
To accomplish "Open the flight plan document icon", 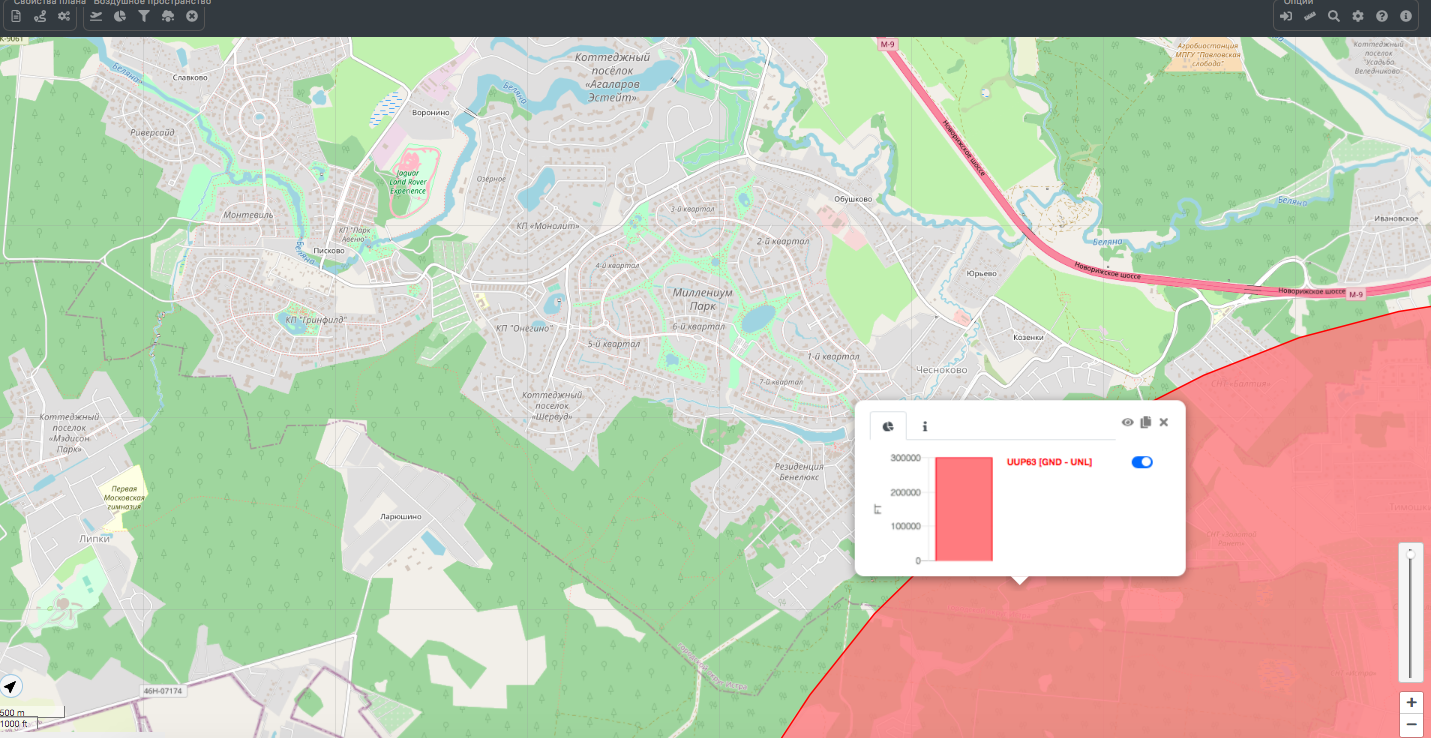I will (x=16, y=16).
